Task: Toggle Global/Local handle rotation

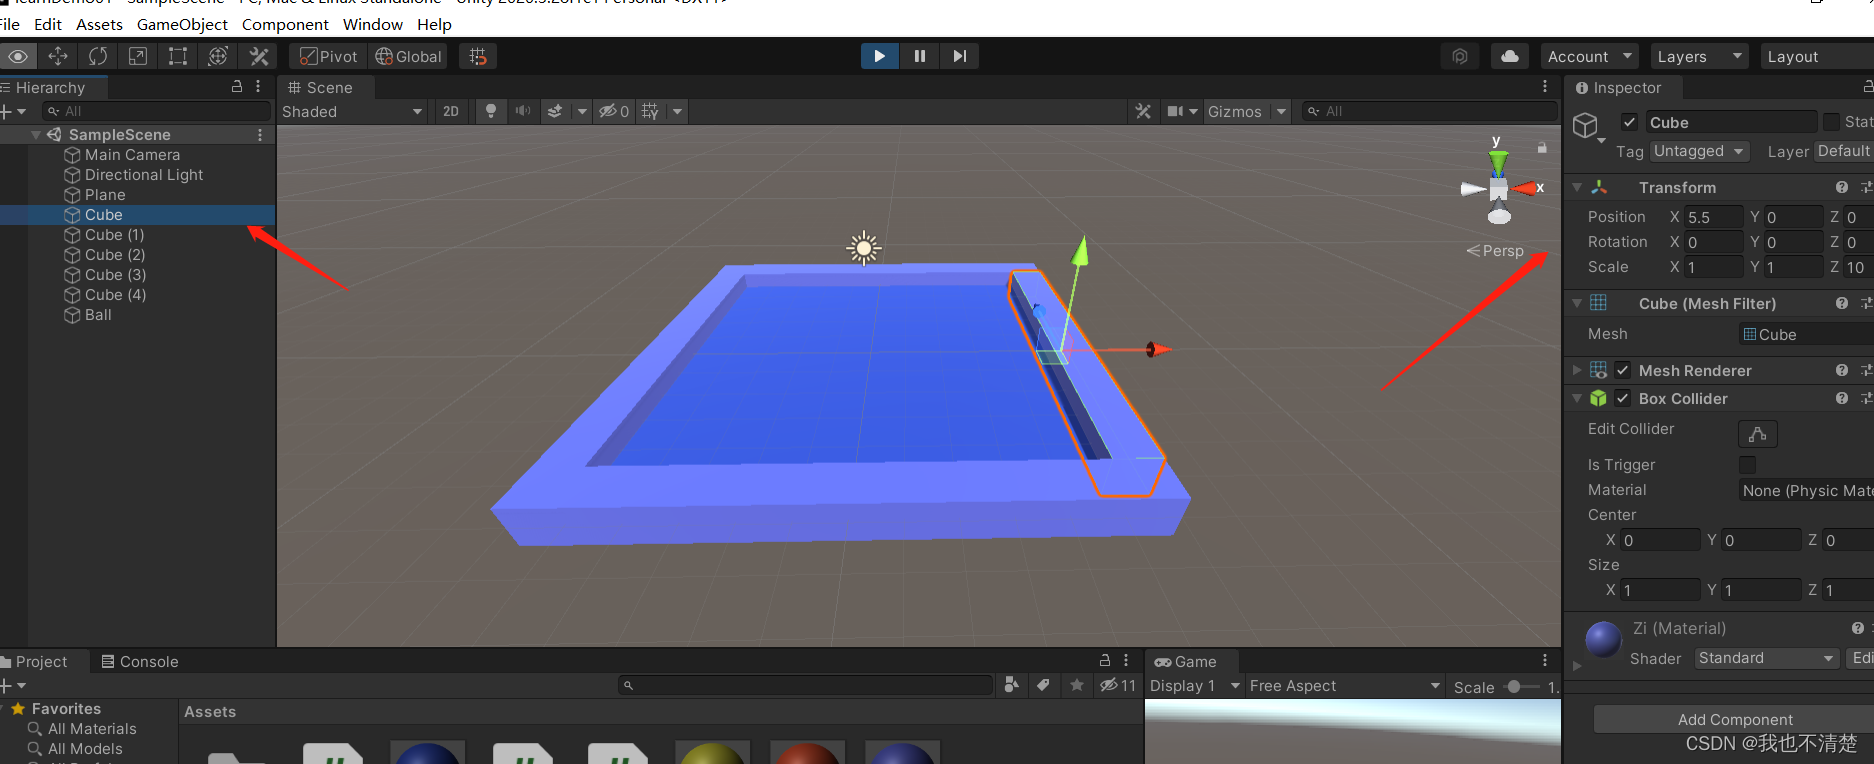Action: [408, 56]
